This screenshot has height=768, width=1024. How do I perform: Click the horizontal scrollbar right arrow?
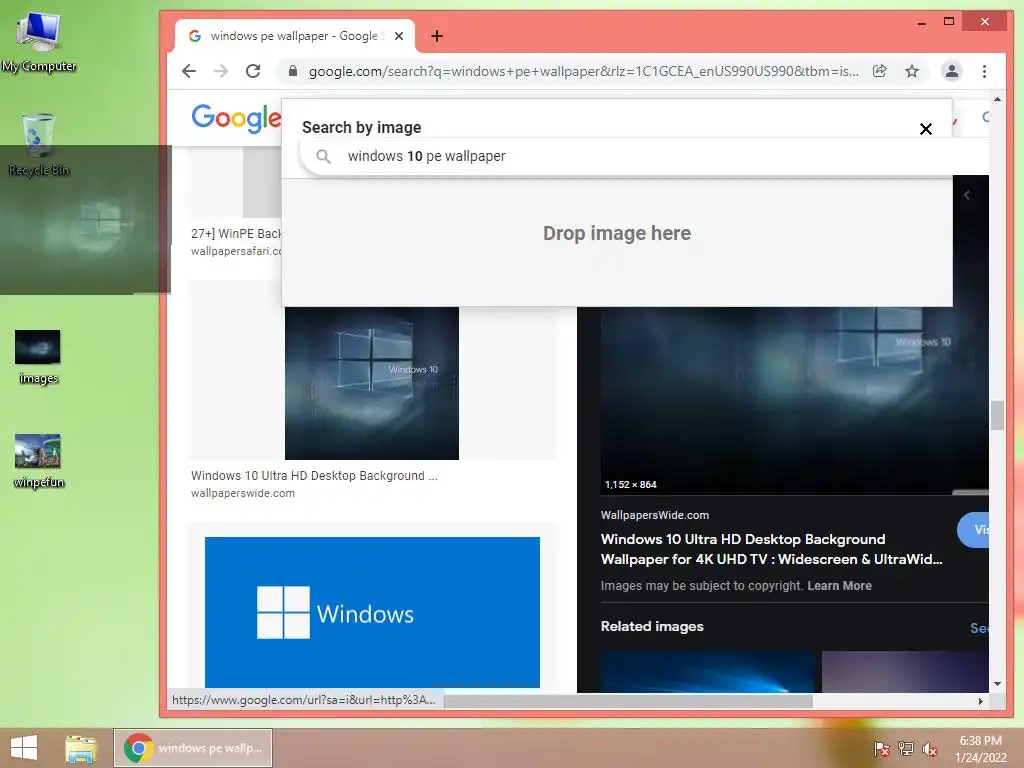(x=980, y=701)
